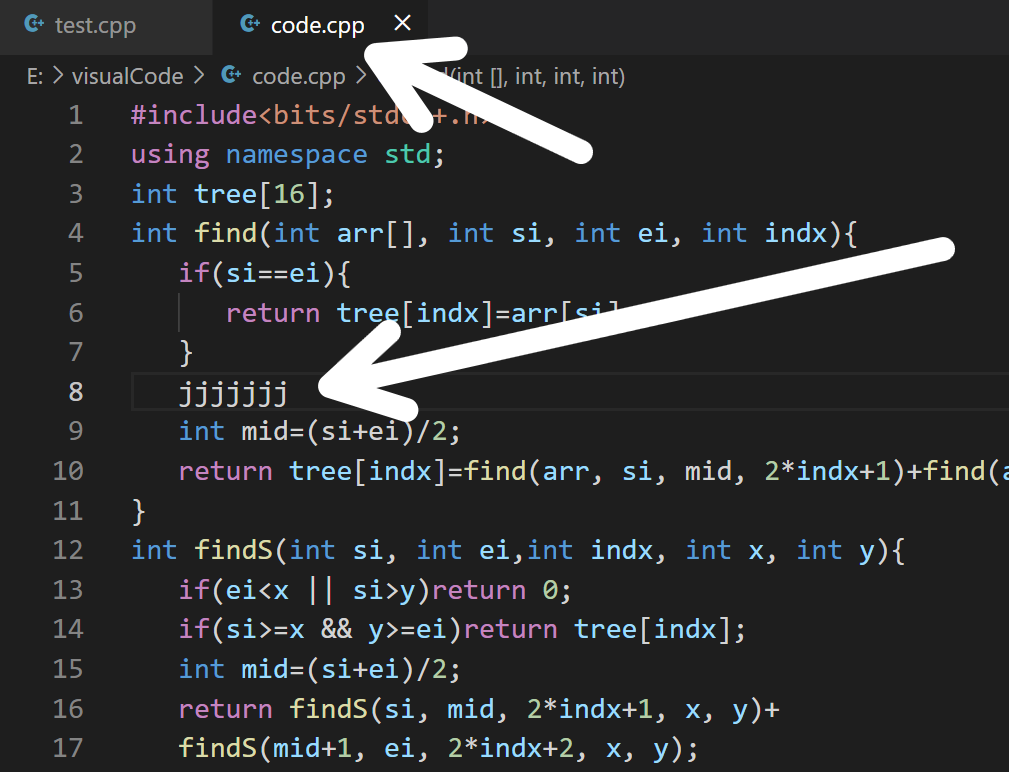Viewport: 1009px width, 772px height.
Task: Open the E: breadcrumb segment
Action: click(35, 77)
